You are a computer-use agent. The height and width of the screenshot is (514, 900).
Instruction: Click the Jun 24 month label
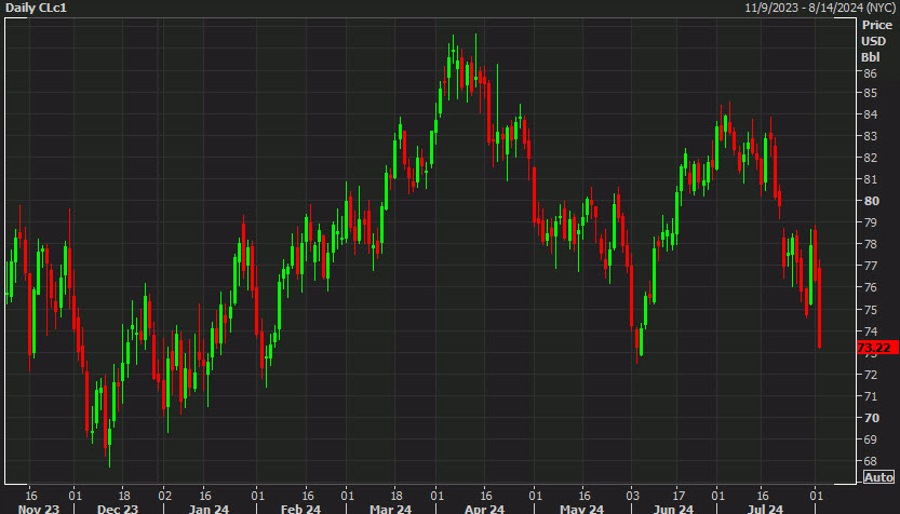(674, 509)
